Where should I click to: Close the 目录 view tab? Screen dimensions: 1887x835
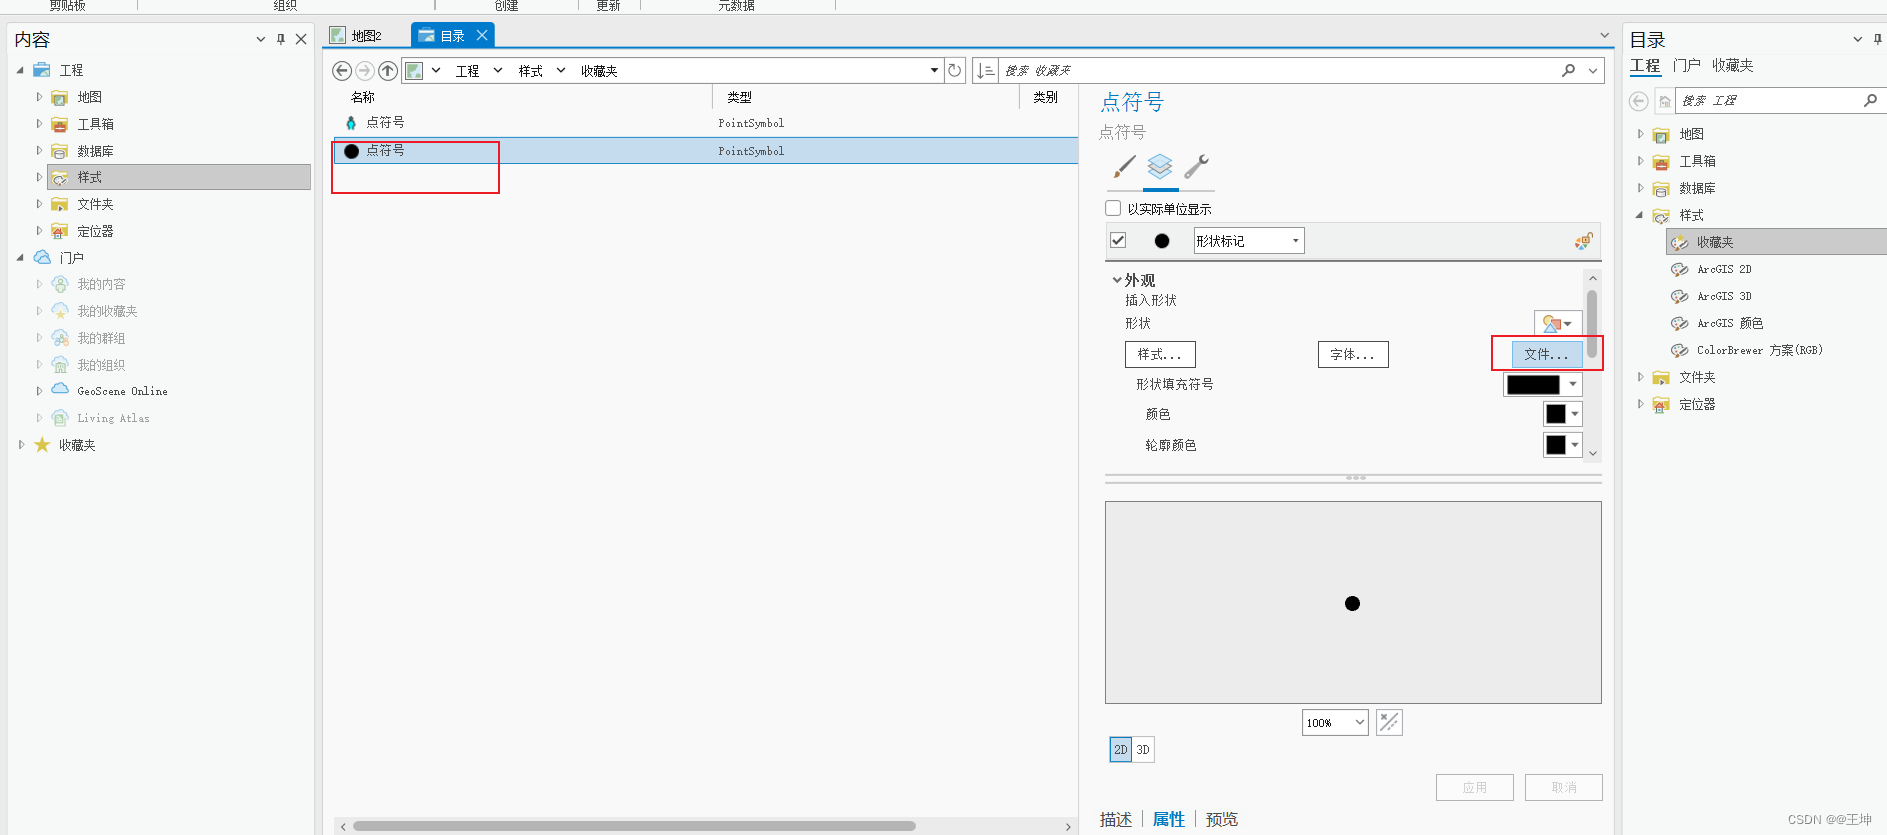tap(482, 35)
